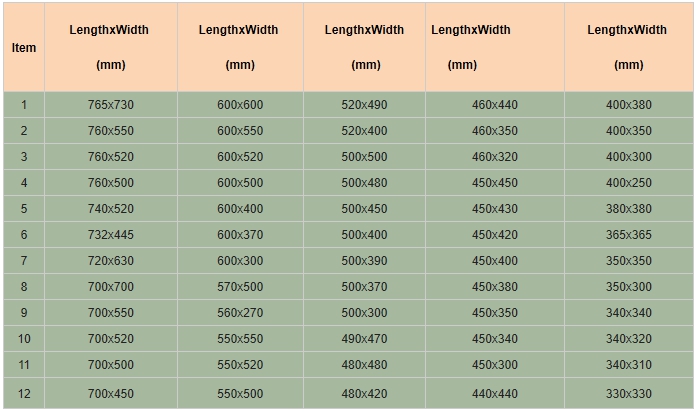Select the 330x330 cell
This screenshot has width=696, height=412.
tap(629, 393)
